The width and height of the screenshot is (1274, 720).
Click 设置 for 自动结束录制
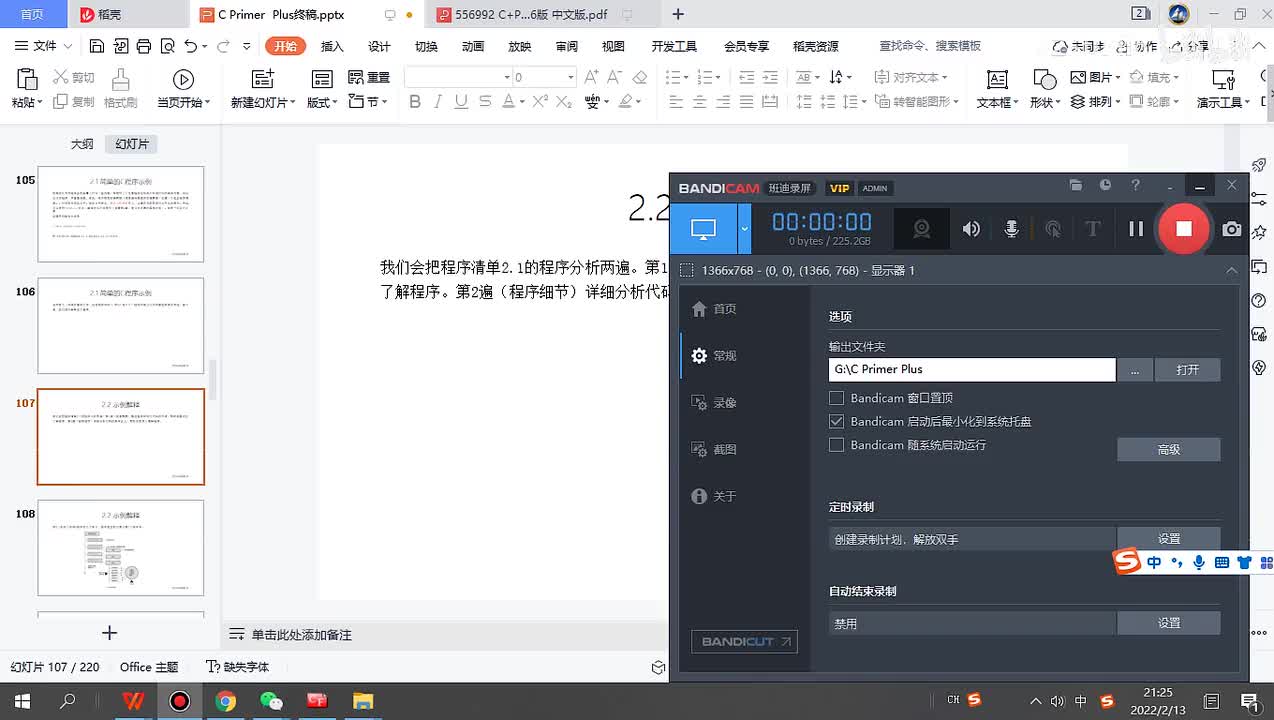[x=1168, y=623]
